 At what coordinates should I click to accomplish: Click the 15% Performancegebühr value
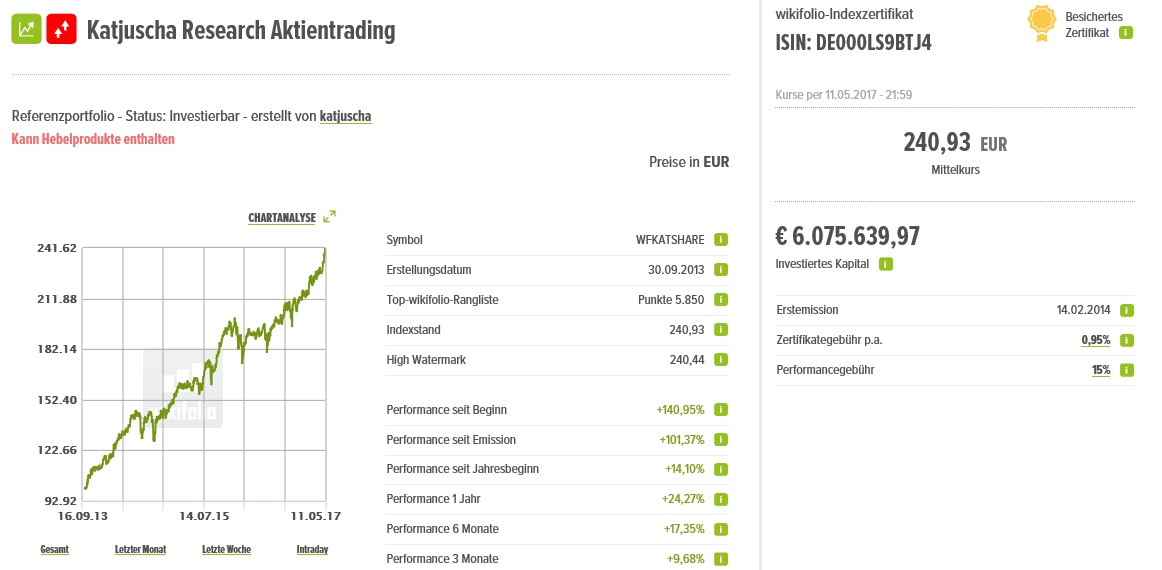point(1101,370)
